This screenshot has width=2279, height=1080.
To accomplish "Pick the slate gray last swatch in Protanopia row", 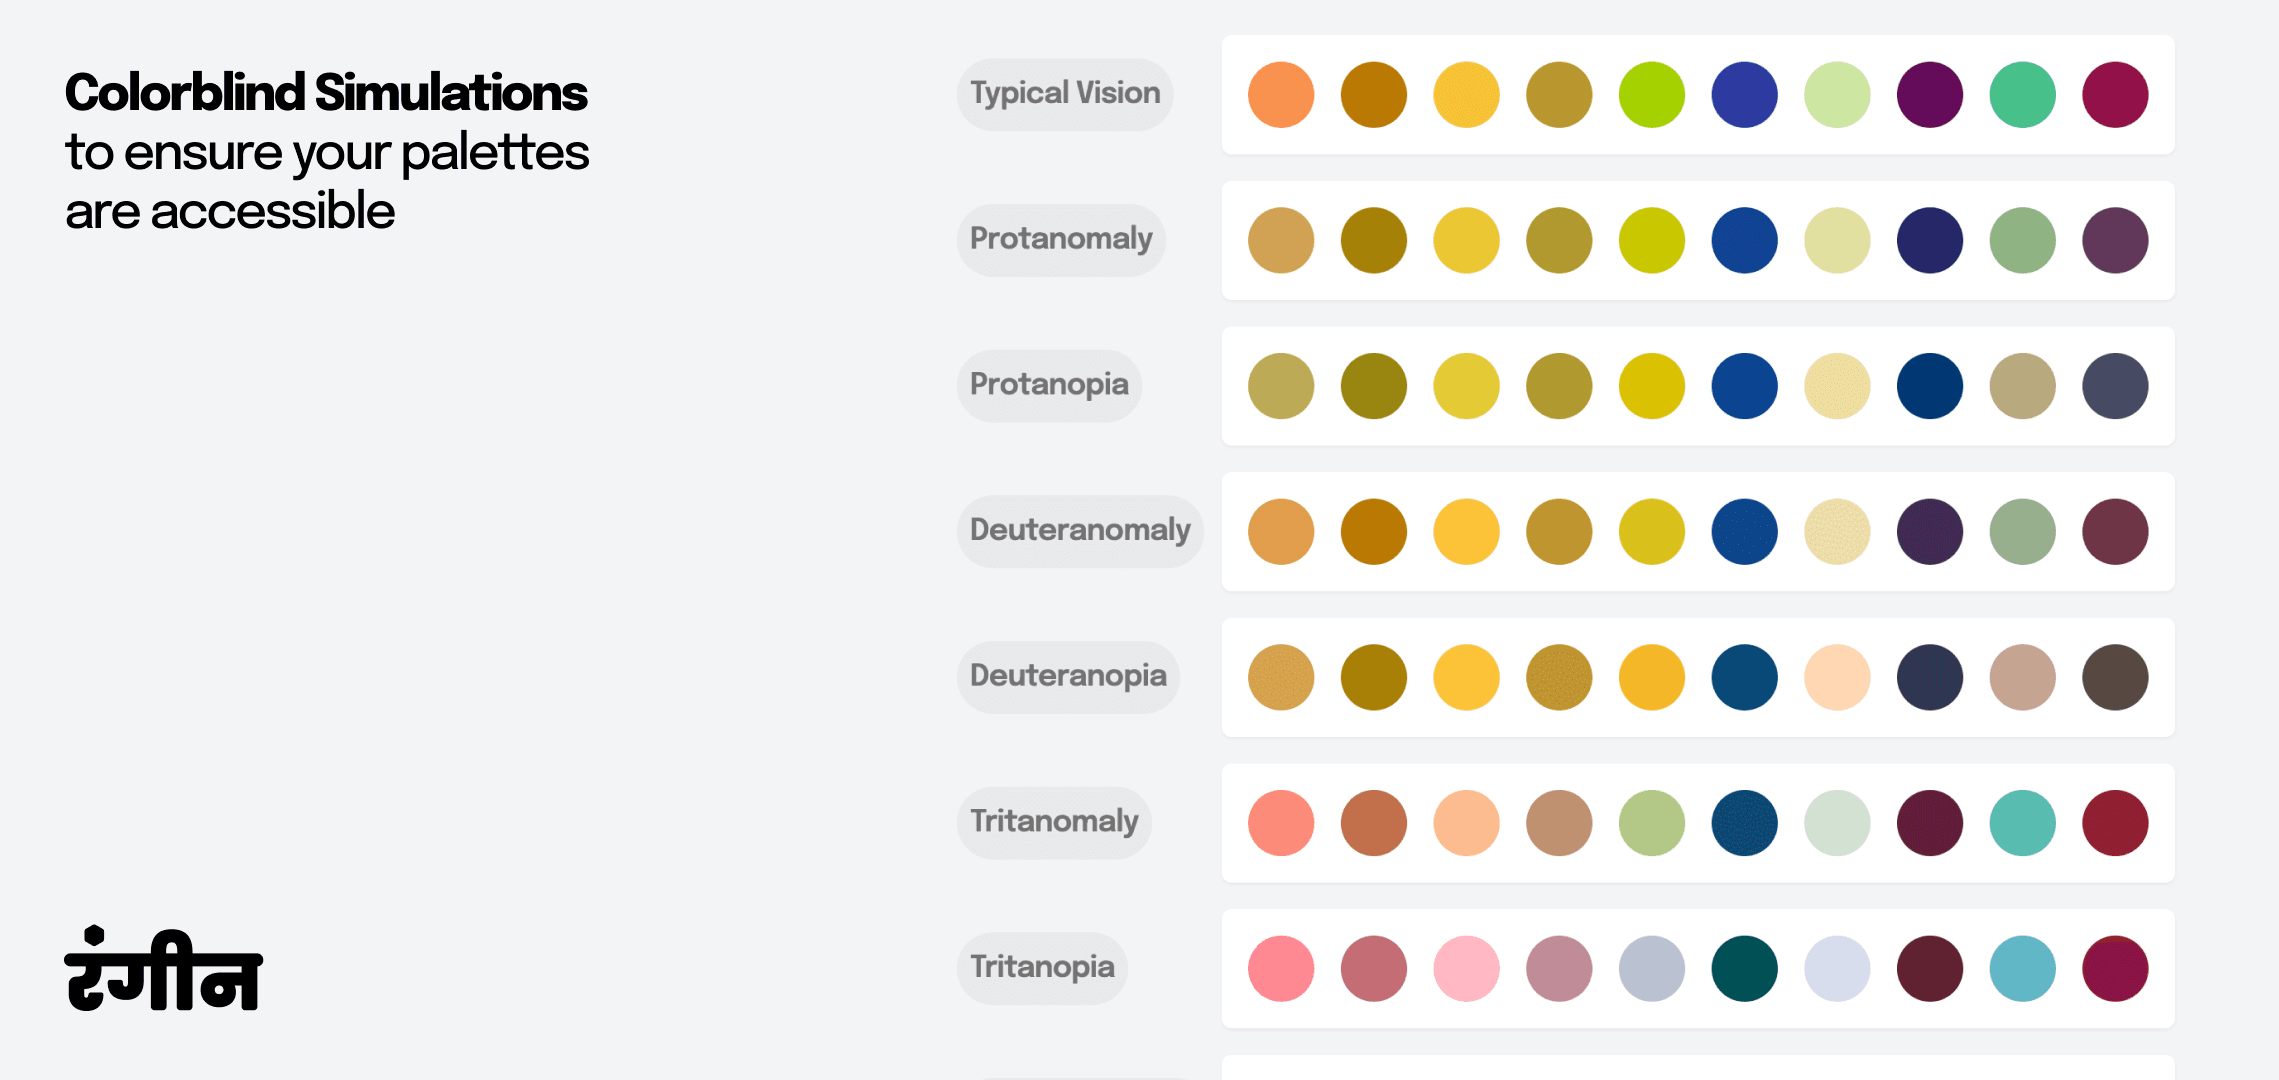I will point(2115,386).
